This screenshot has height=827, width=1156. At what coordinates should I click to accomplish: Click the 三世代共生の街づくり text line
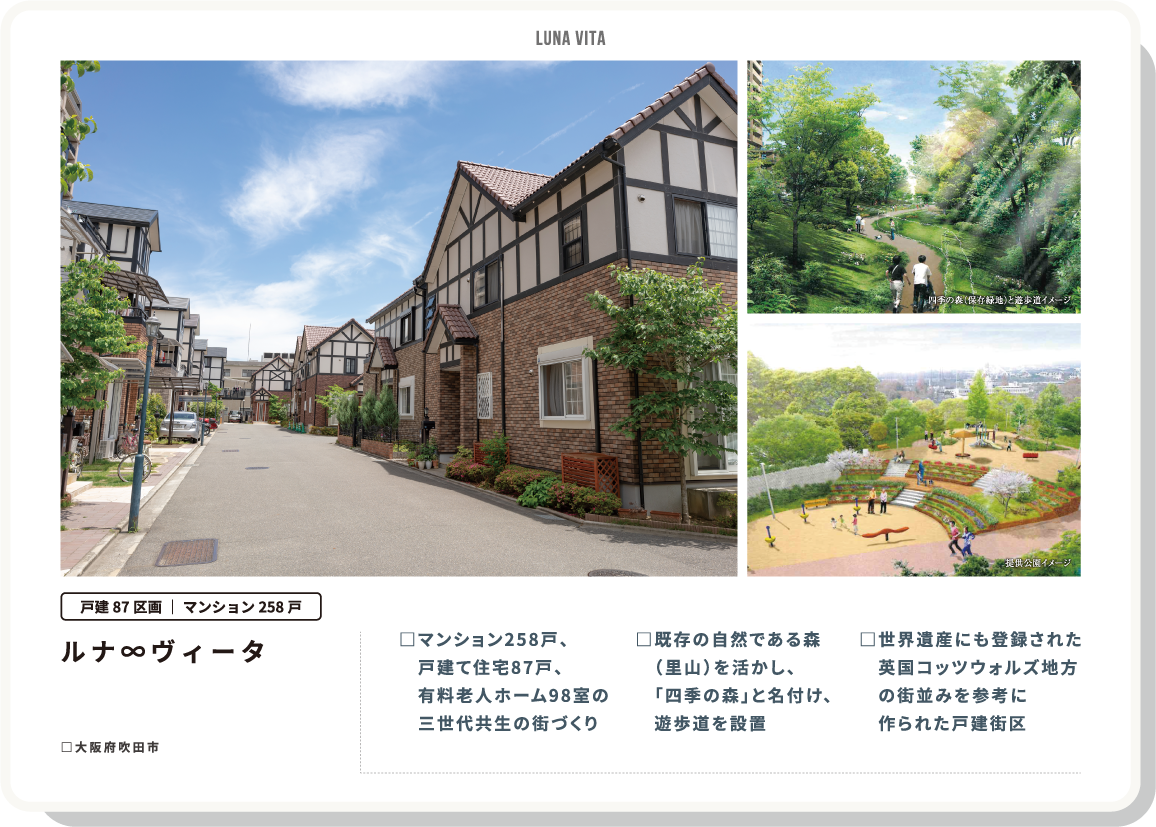(x=508, y=723)
